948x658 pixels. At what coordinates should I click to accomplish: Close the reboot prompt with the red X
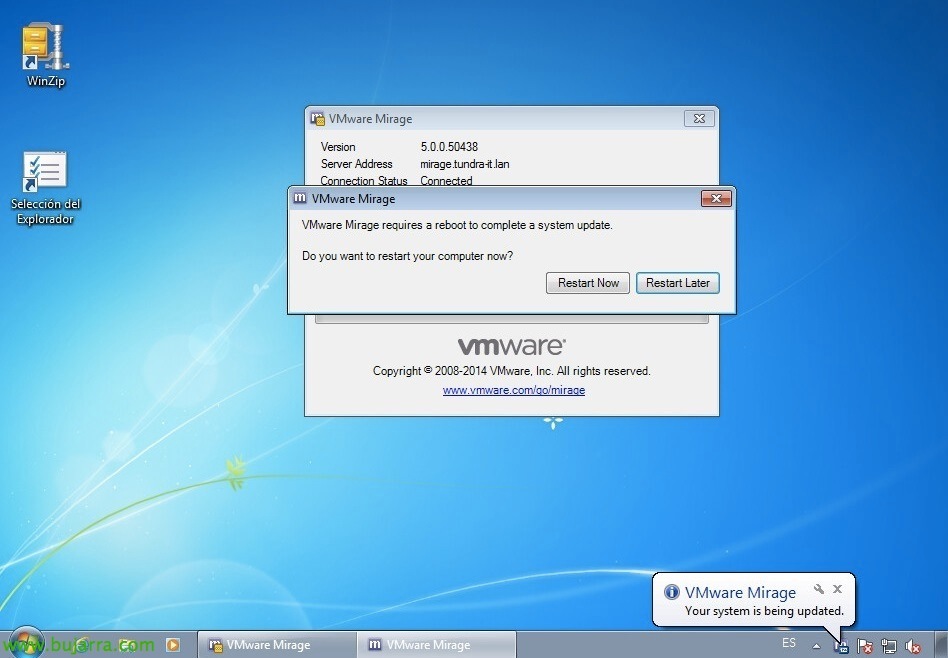pos(716,198)
